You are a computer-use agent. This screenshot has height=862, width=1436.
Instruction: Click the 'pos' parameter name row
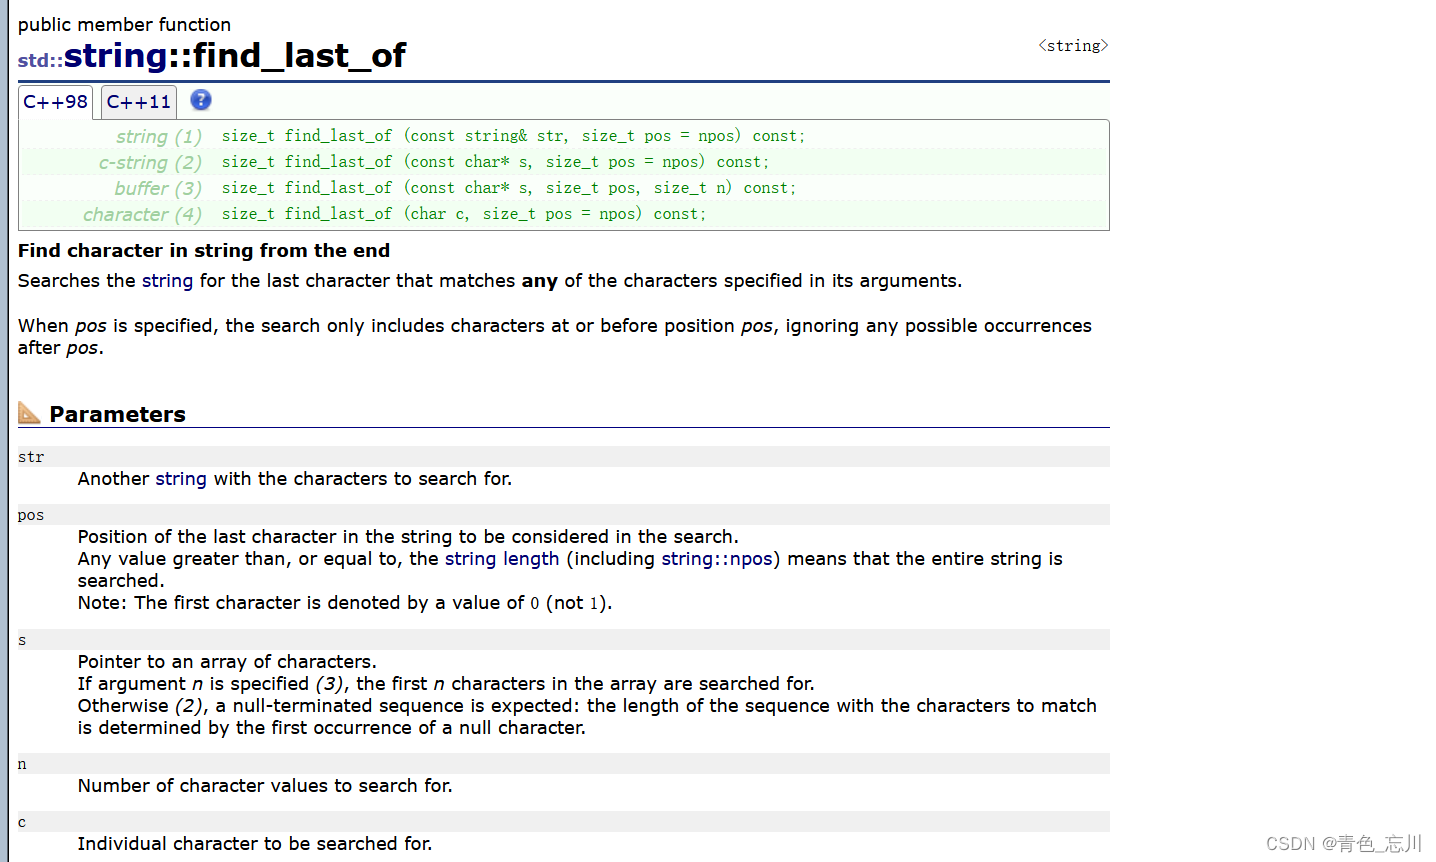(564, 515)
